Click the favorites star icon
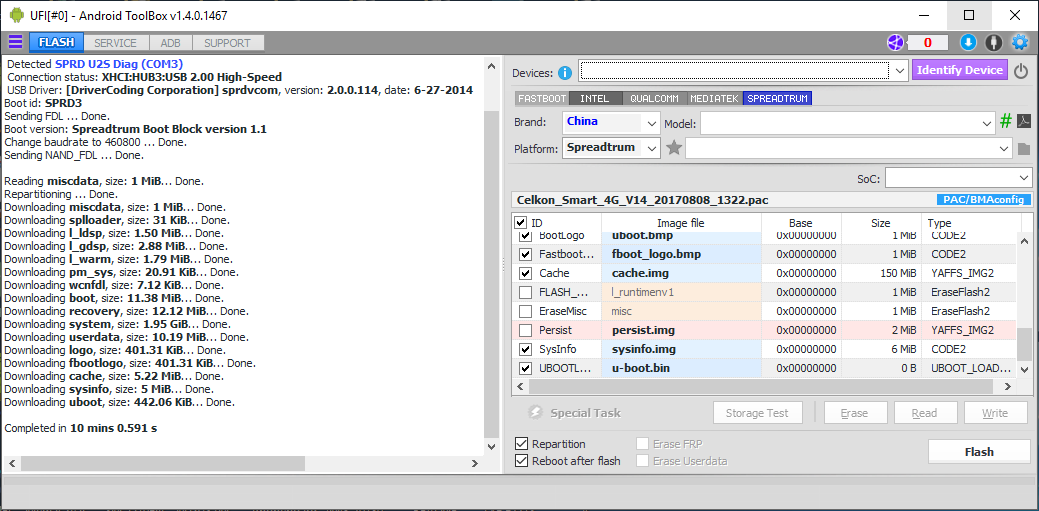 click(x=674, y=148)
